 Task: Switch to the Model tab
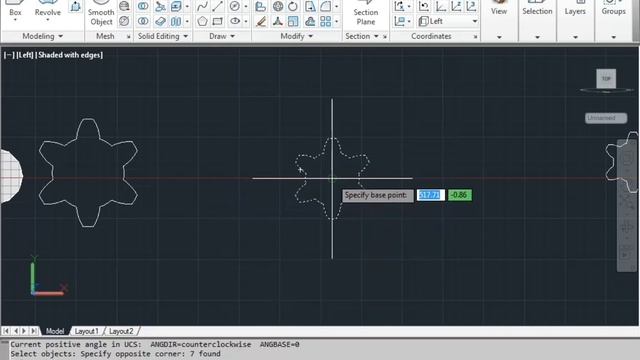(55, 331)
